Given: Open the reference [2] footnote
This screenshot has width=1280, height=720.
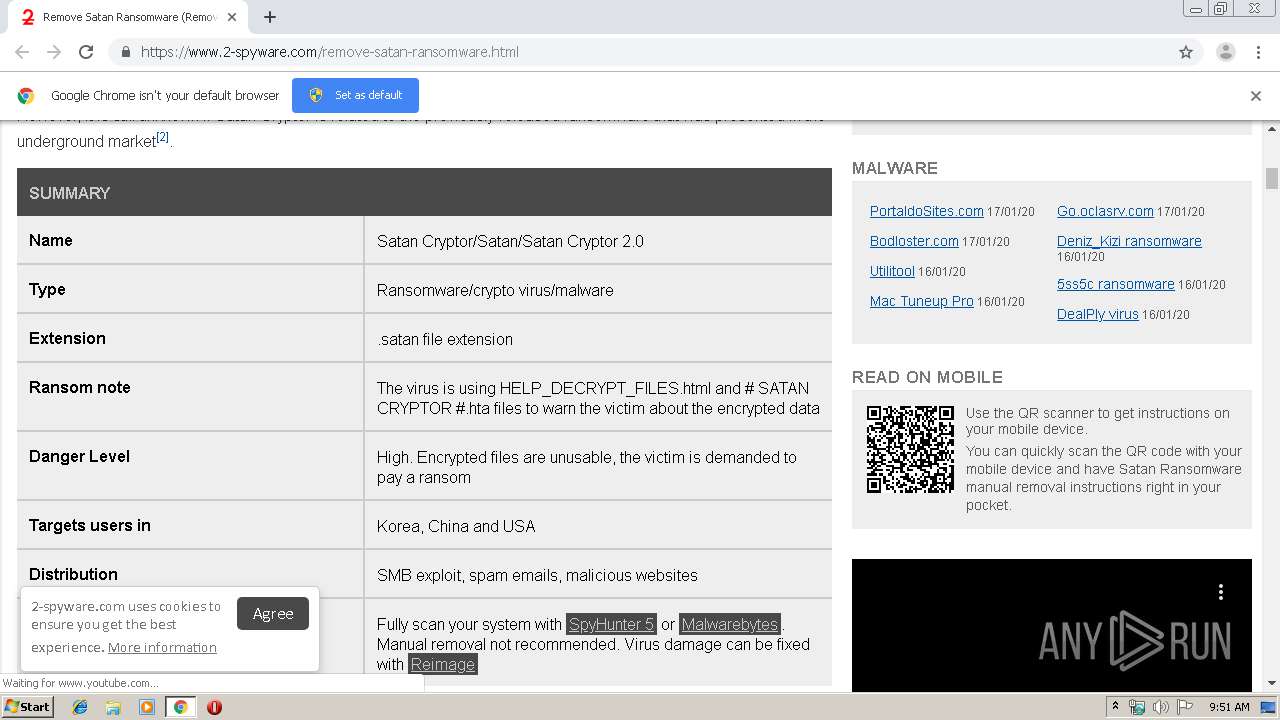Looking at the screenshot, I should pyautogui.click(x=163, y=137).
